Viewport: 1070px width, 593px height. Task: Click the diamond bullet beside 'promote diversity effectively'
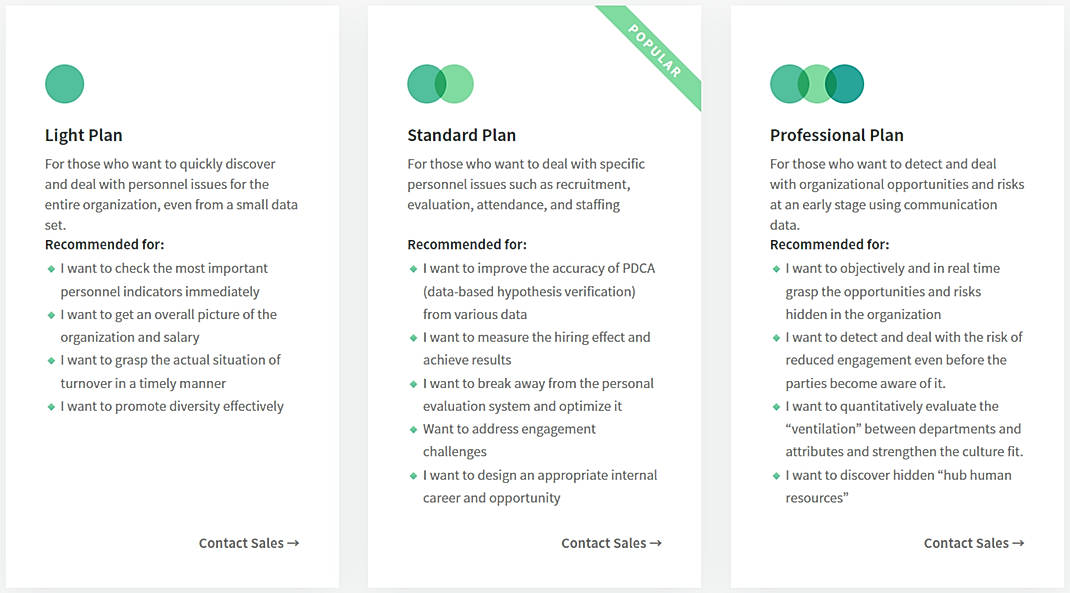[x=50, y=406]
